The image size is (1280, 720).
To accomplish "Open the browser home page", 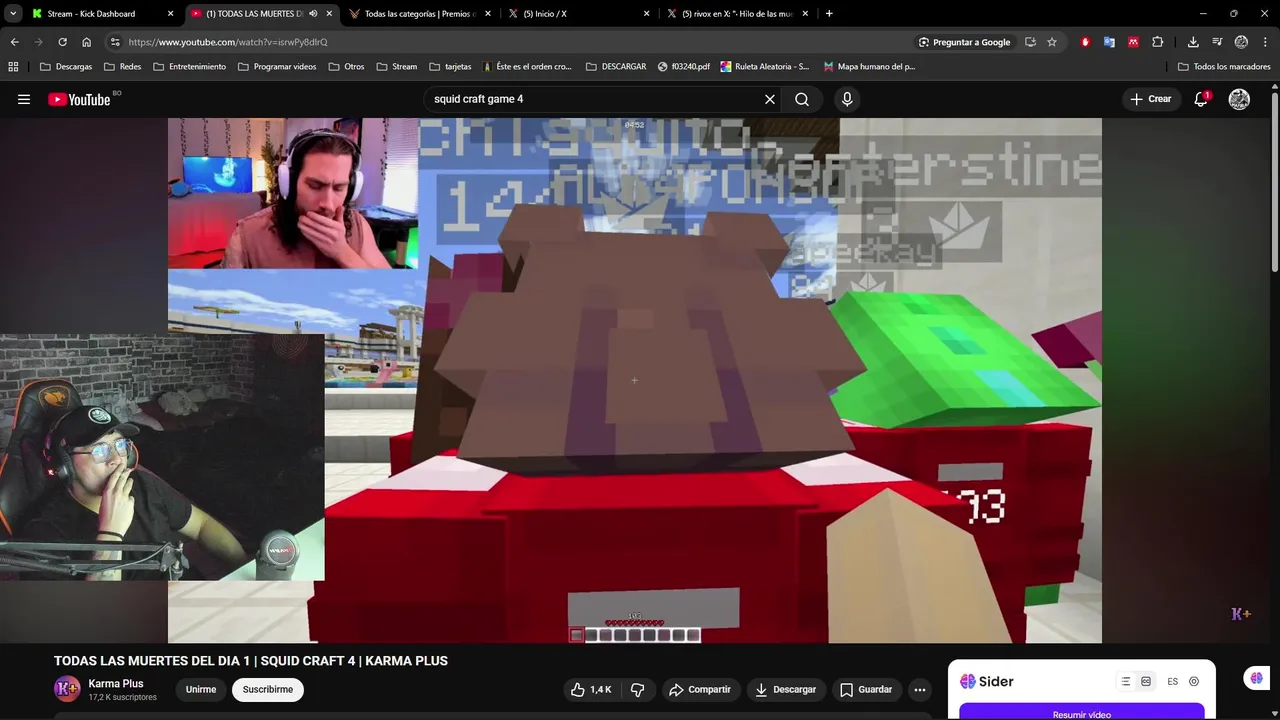I will (x=86, y=42).
